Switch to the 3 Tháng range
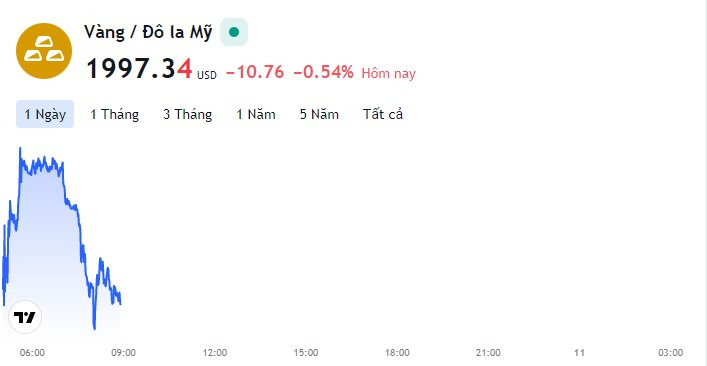Screen dimensions: 707x366 [188, 114]
